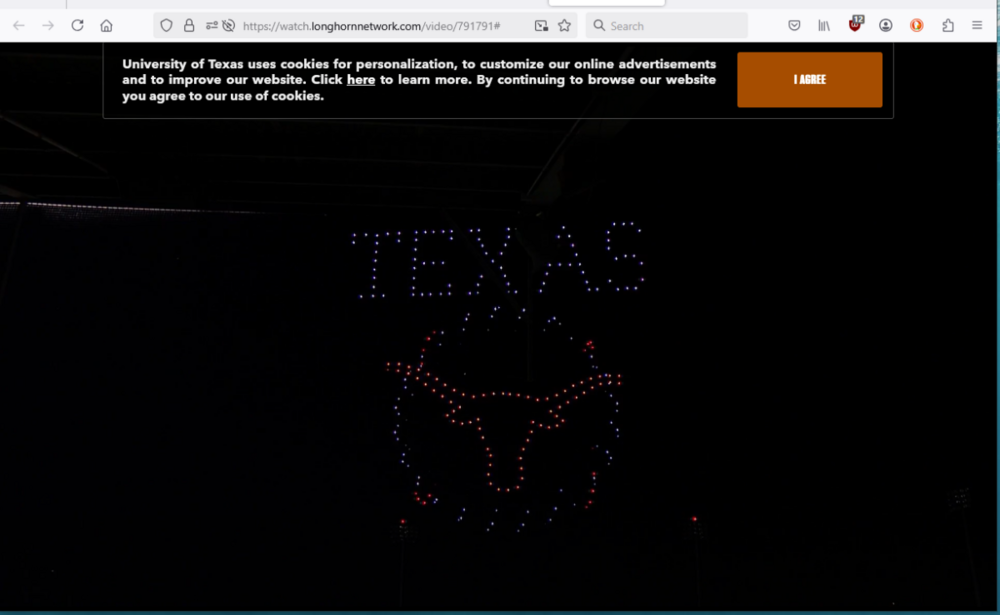The image size is (1000, 615).
Task: Toggle tracking protection via the shield icon
Action: click(x=166, y=25)
